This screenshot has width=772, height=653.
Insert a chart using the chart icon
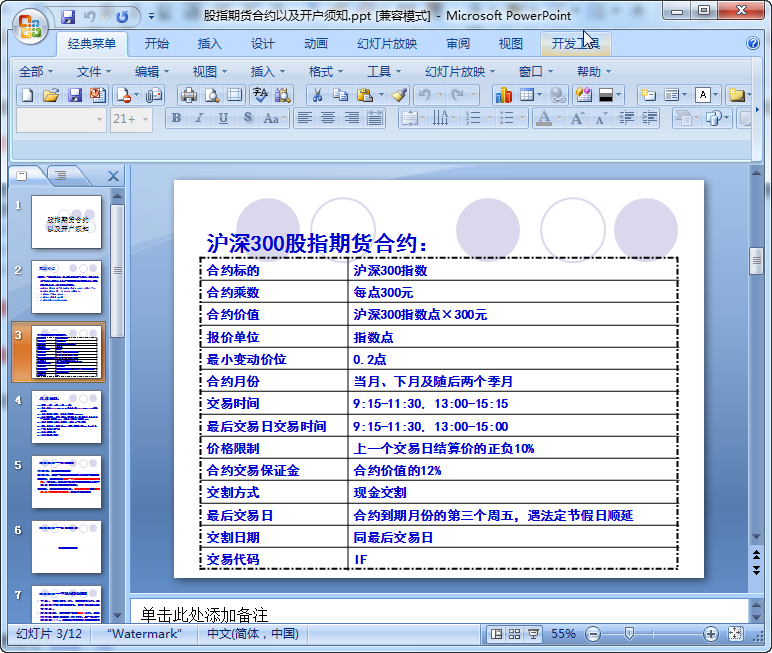503,95
